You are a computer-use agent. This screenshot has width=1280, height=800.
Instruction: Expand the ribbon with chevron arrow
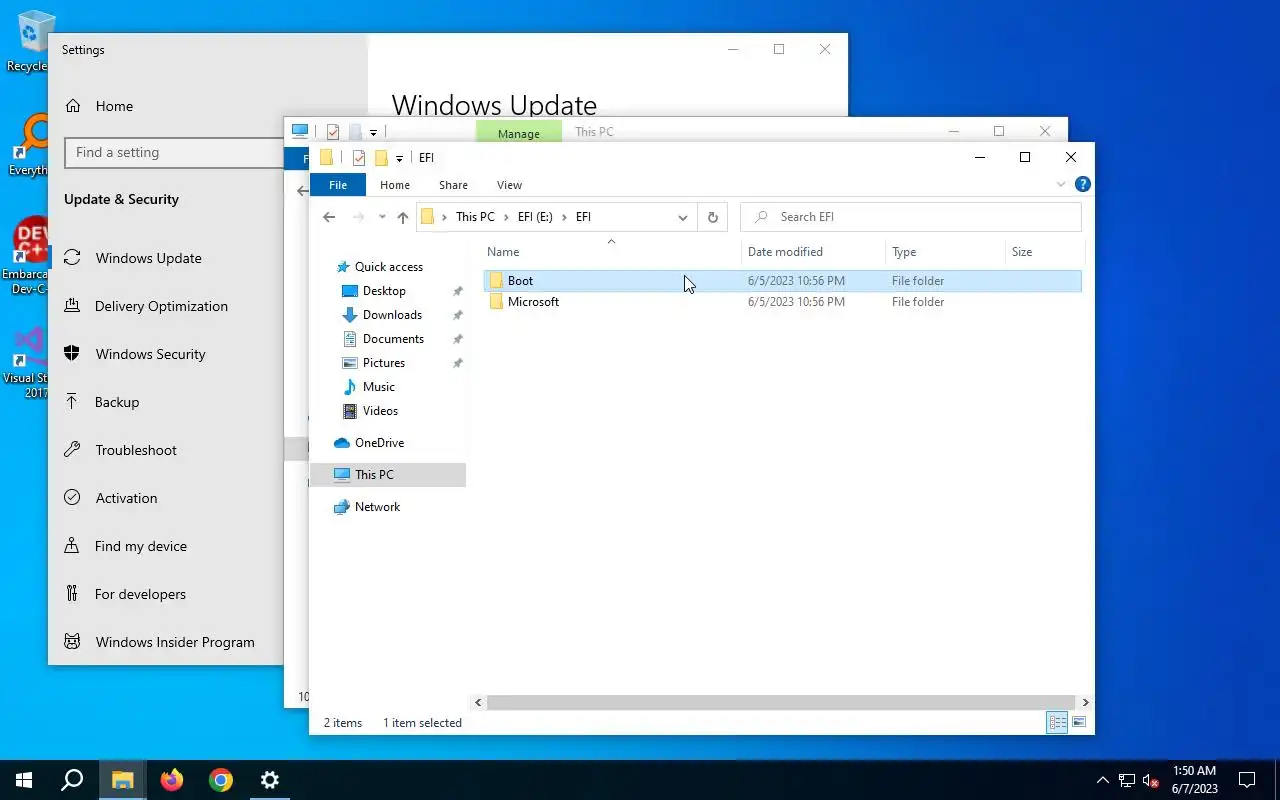[1061, 184]
